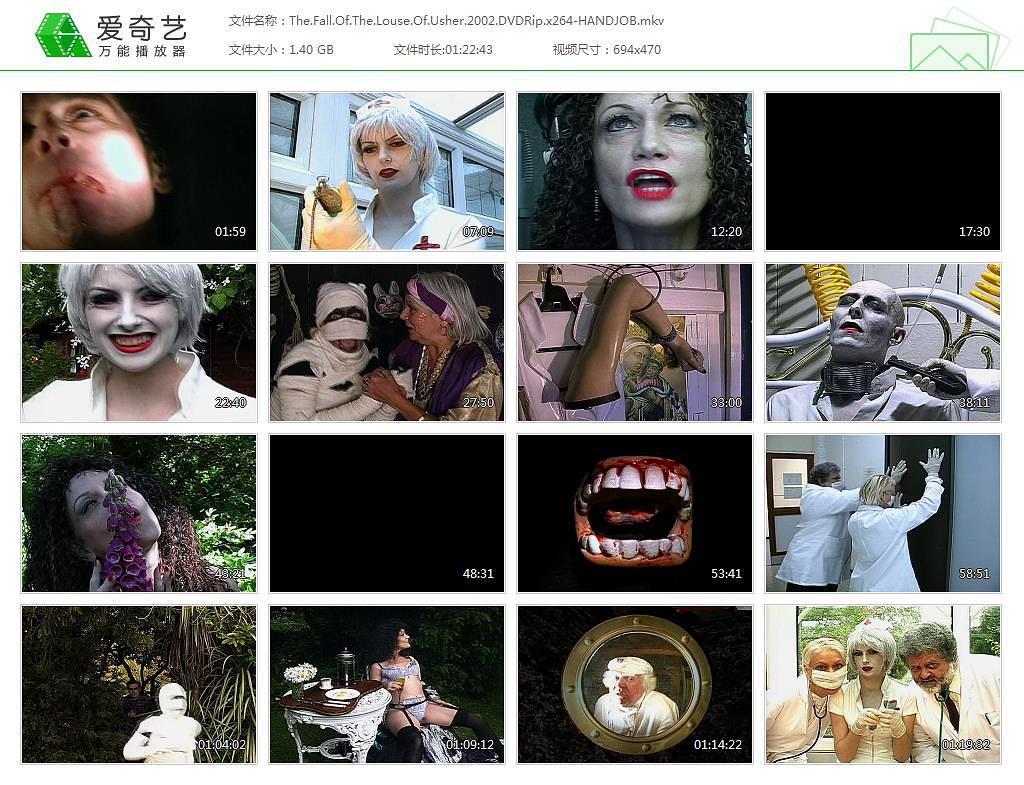Select the curly-haired woman thumbnail at 12:20
This screenshot has width=1024, height=785.
[x=634, y=171]
